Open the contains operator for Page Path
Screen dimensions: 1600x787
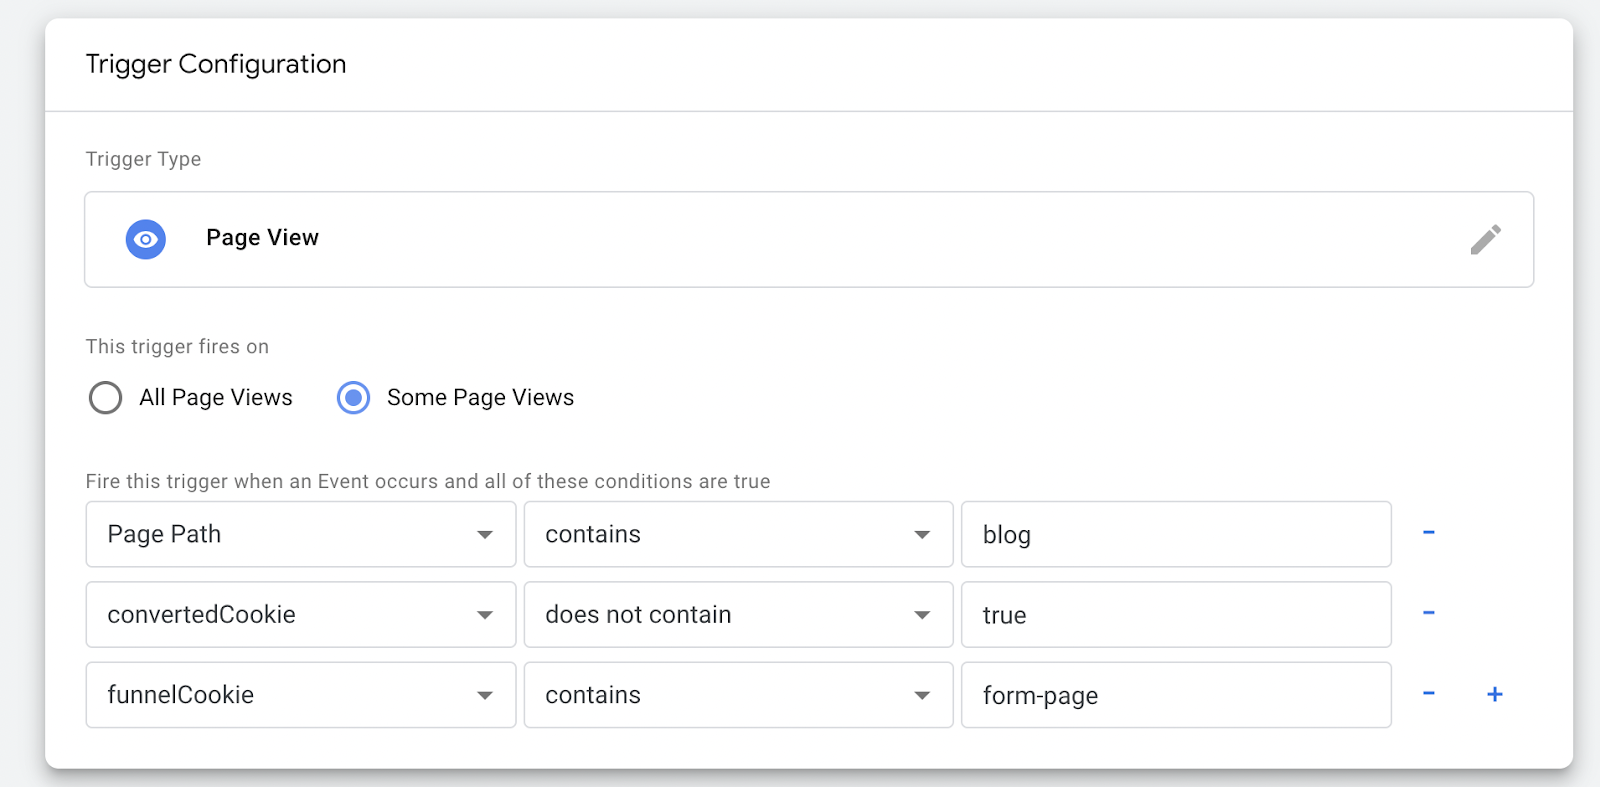pyautogui.click(x=738, y=534)
